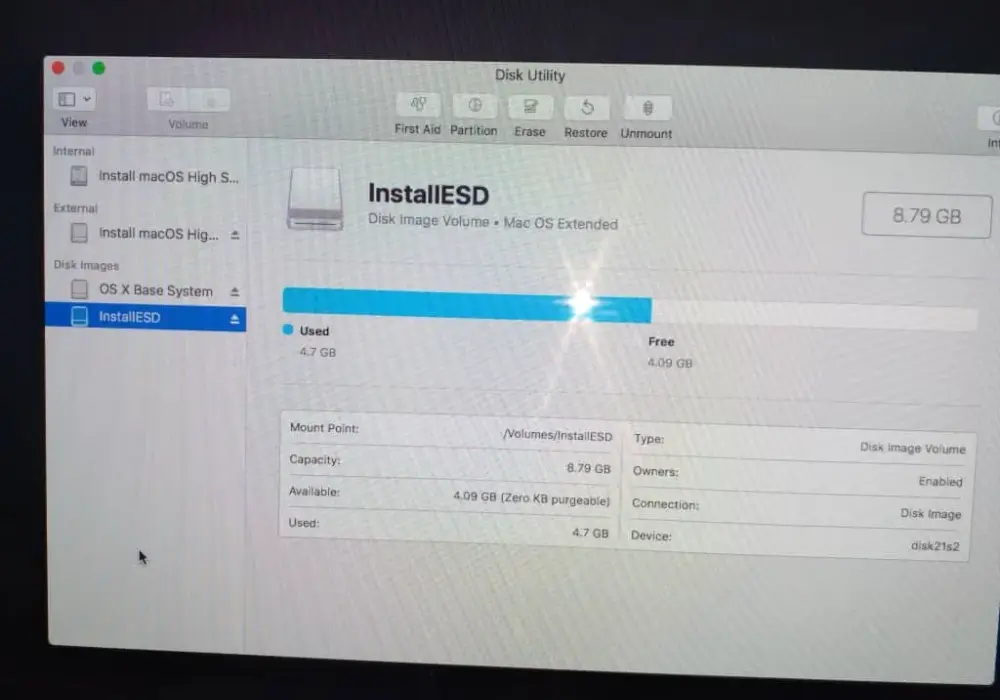Click the add Volume toolbar icon
This screenshot has width=1000, height=700.
[166, 99]
